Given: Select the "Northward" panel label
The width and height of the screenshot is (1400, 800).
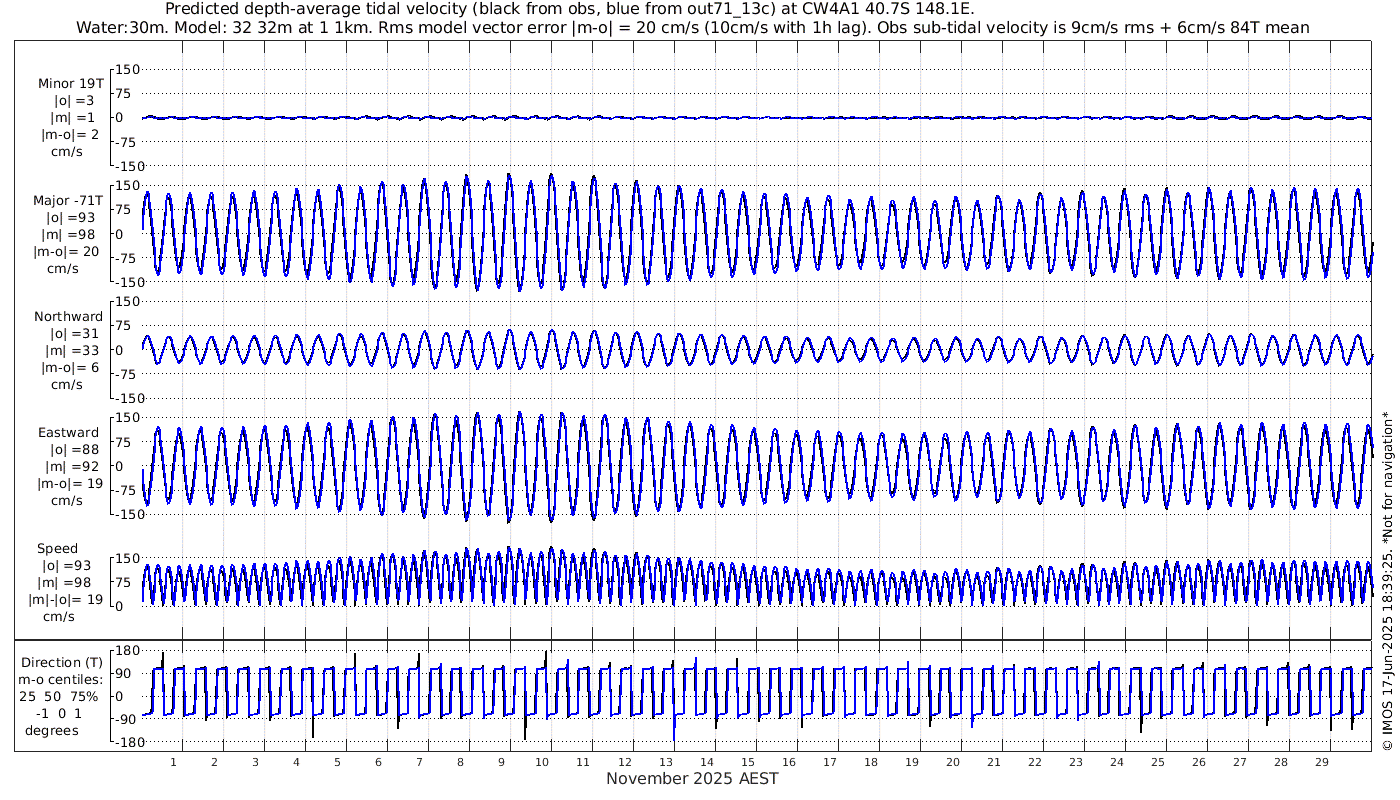Looking at the screenshot, I should [68, 317].
